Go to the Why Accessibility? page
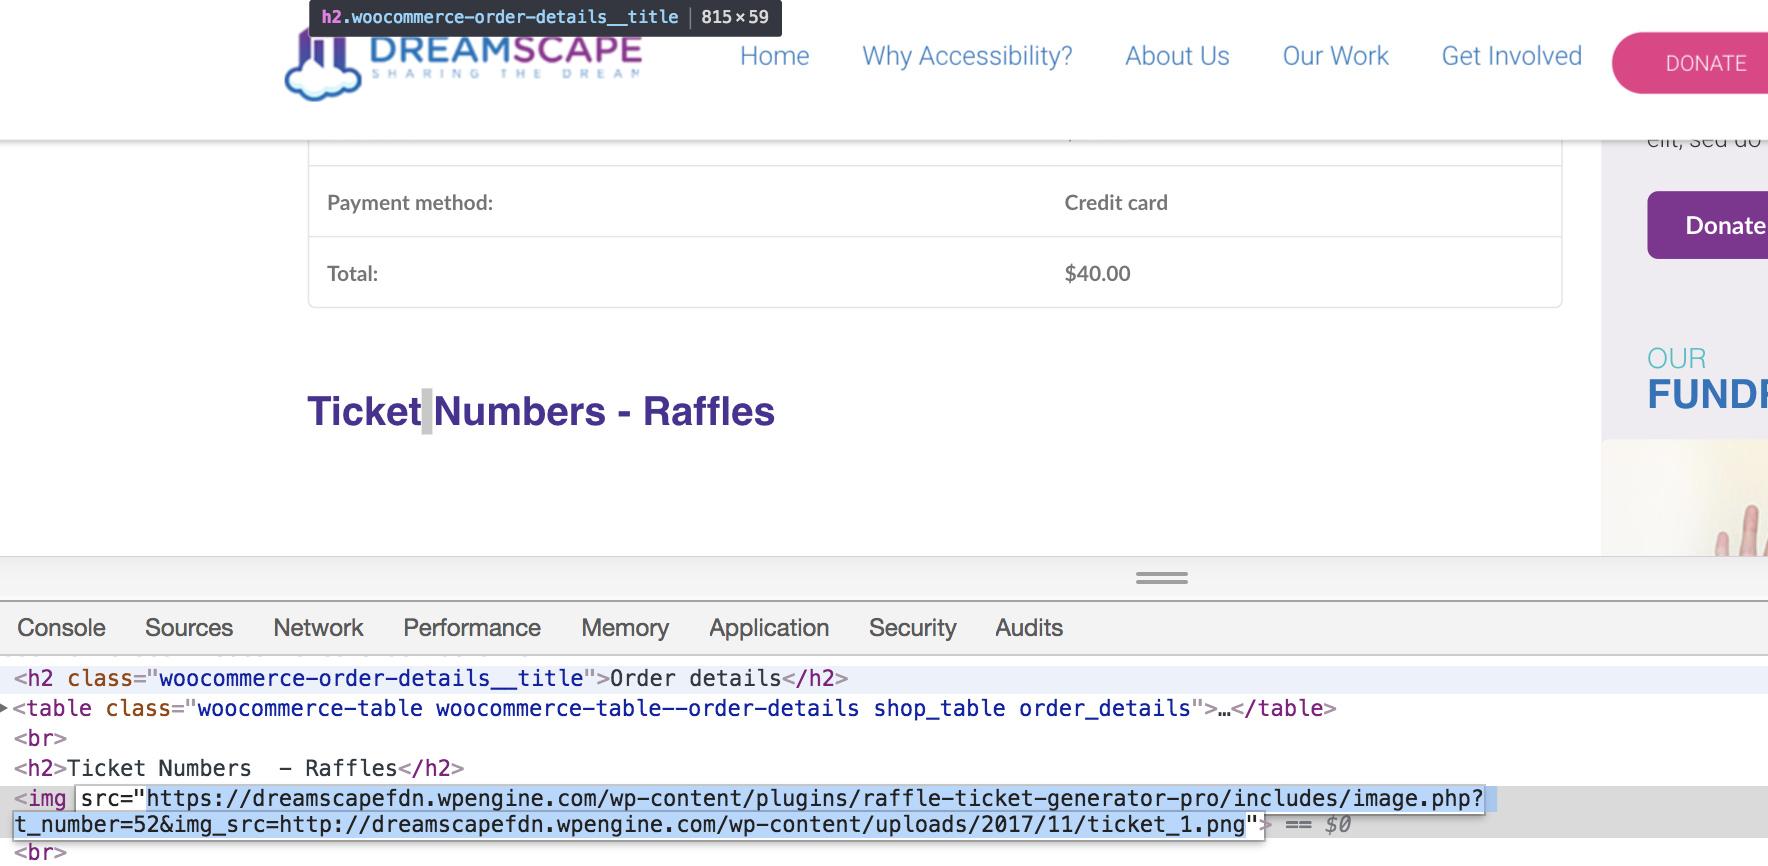Image resolution: width=1768 pixels, height=866 pixels. [966, 56]
